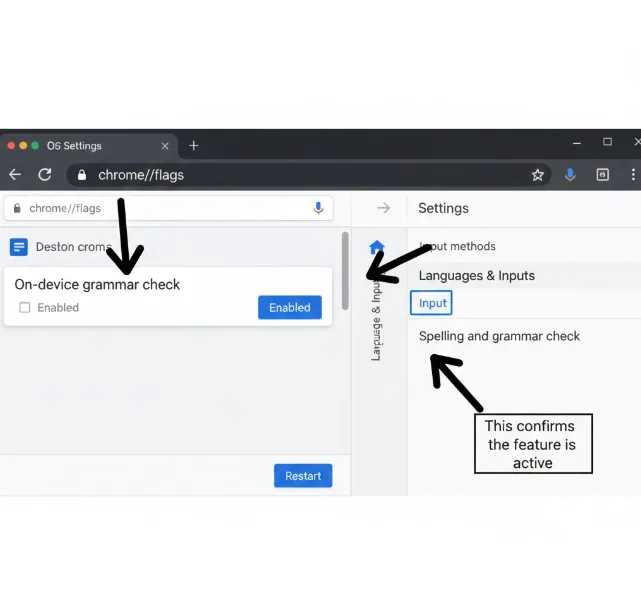Open Spelling and grammar check setting
The width and height of the screenshot is (641, 592).
(499, 336)
